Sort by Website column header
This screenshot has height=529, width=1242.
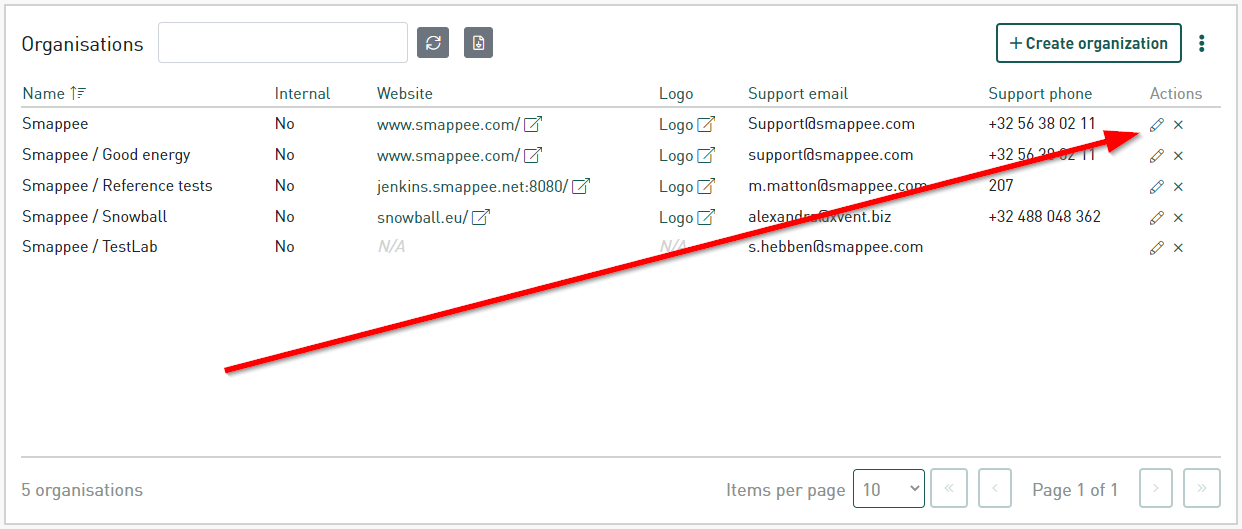[x=405, y=93]
